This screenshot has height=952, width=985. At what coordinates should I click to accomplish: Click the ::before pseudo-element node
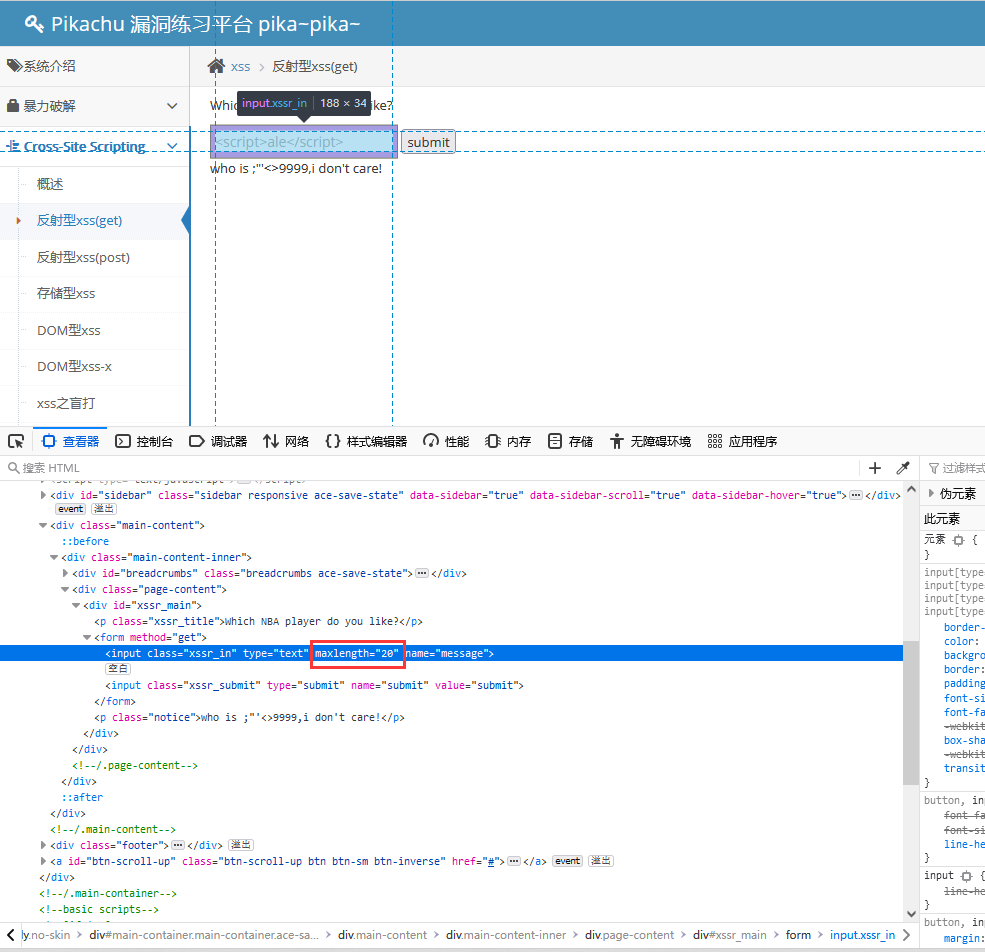tap(85, 541)
